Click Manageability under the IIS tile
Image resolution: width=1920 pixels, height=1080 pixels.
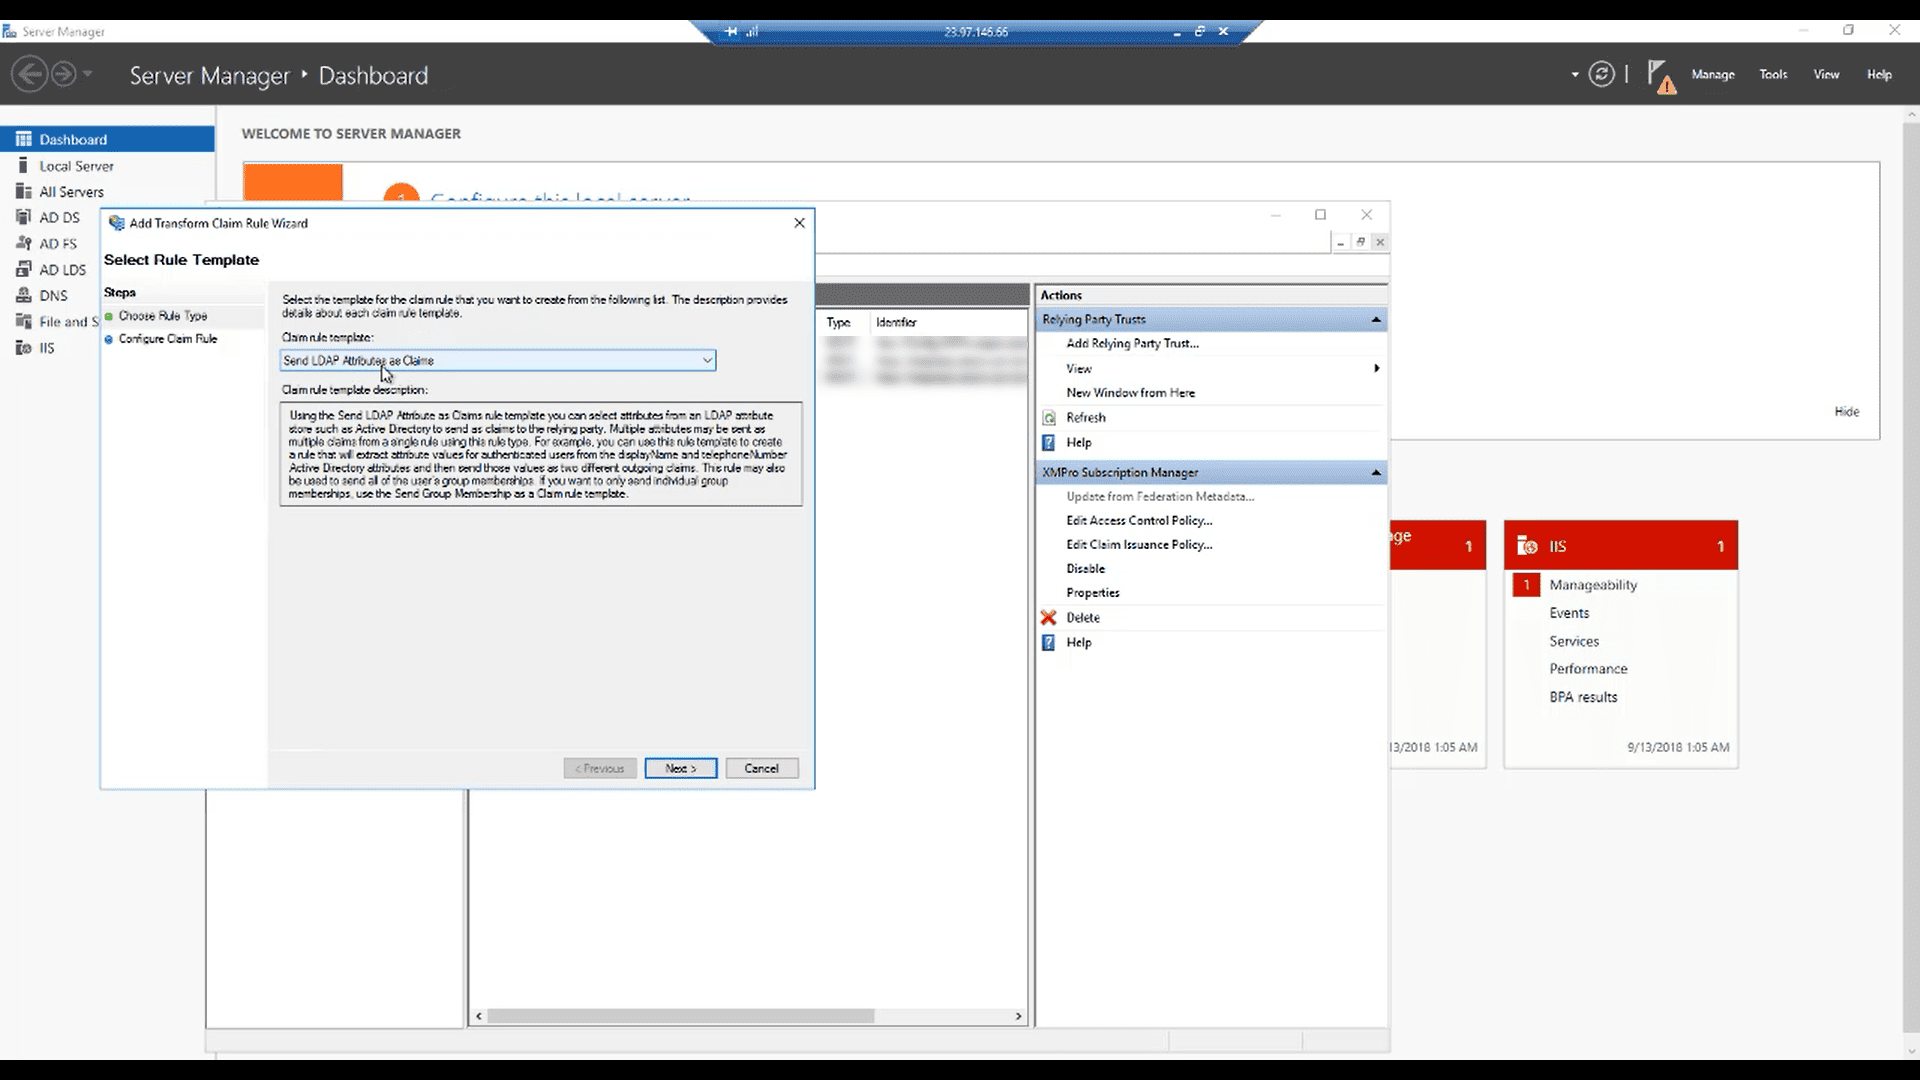(x=1592, y=585)
